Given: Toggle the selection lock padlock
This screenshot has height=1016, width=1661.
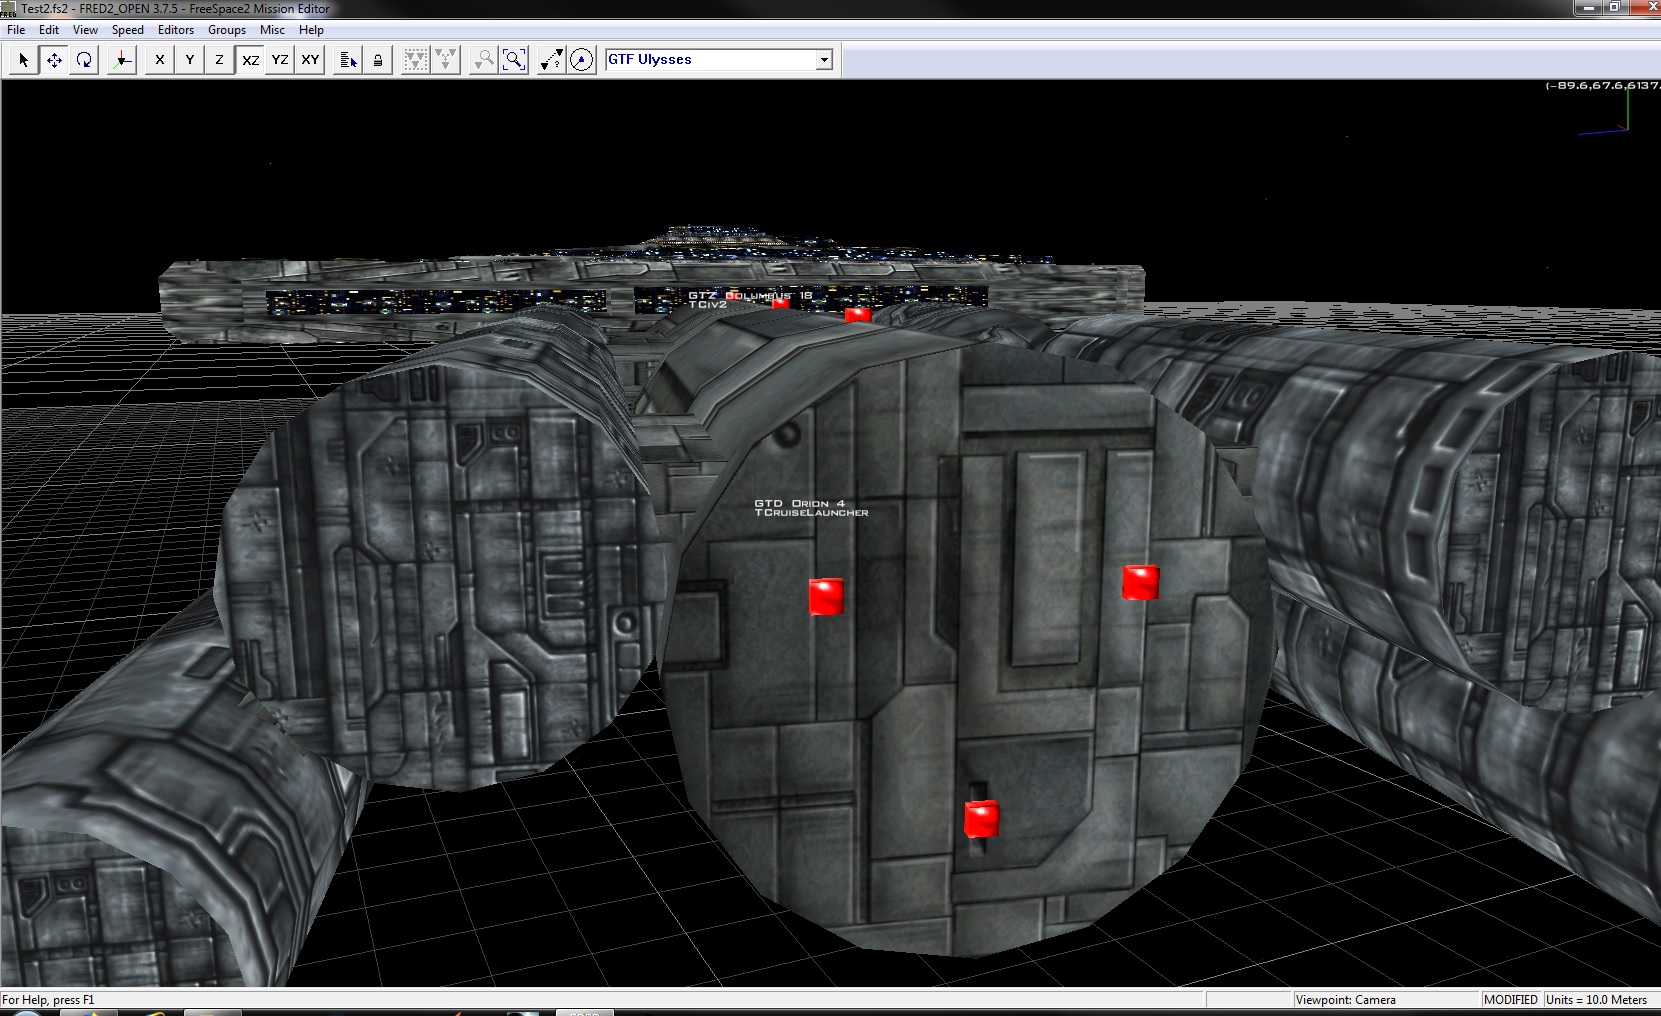Looking at the screenshot, I should (378, 60).
